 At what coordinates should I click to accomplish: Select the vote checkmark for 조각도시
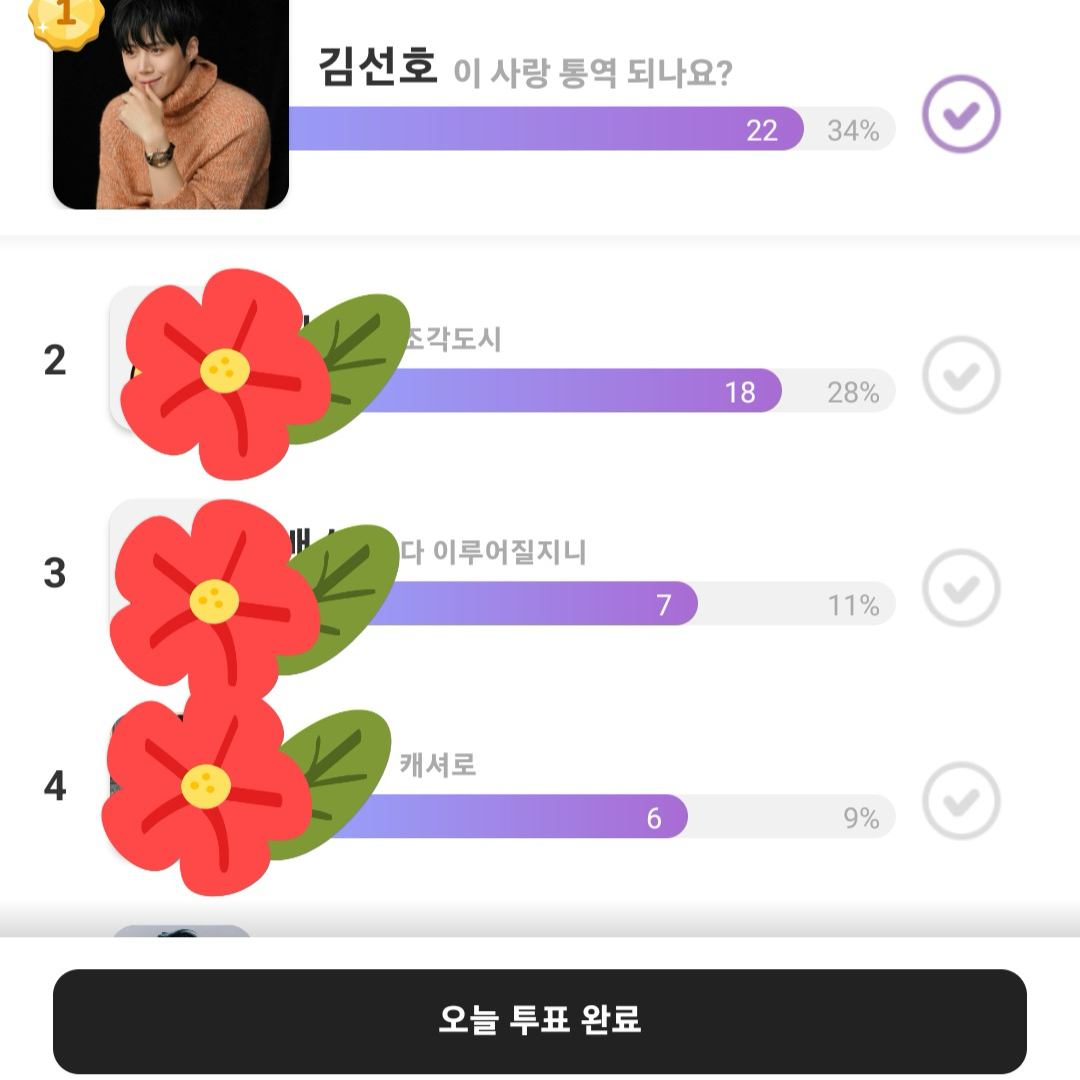point(960,375)
